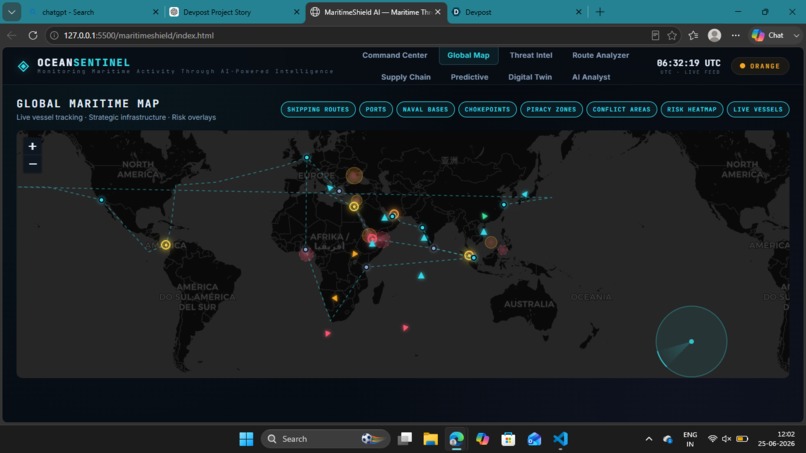Click the cyan port marker in northern Europe
Image resolution: width=806 pixels, height=453 pixels.
(x=307, y=157)
